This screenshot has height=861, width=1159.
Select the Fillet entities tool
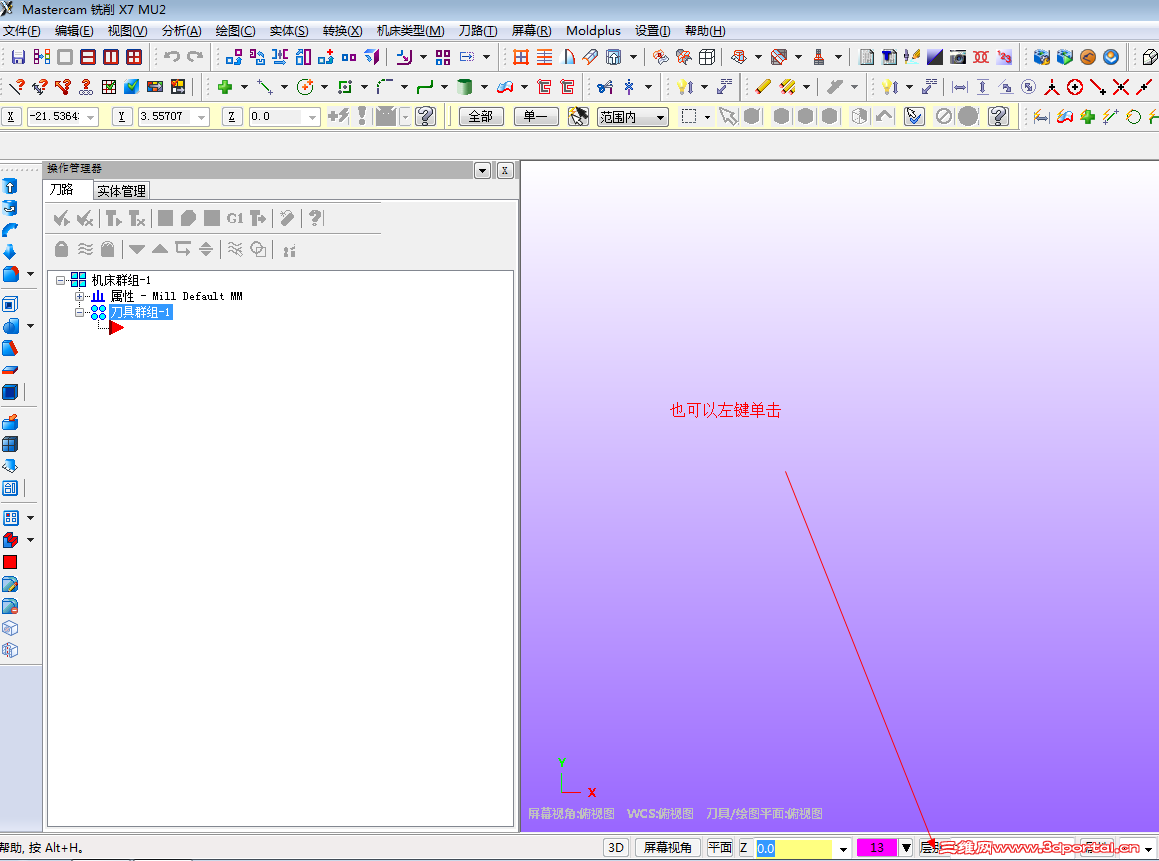click(385, 87)
